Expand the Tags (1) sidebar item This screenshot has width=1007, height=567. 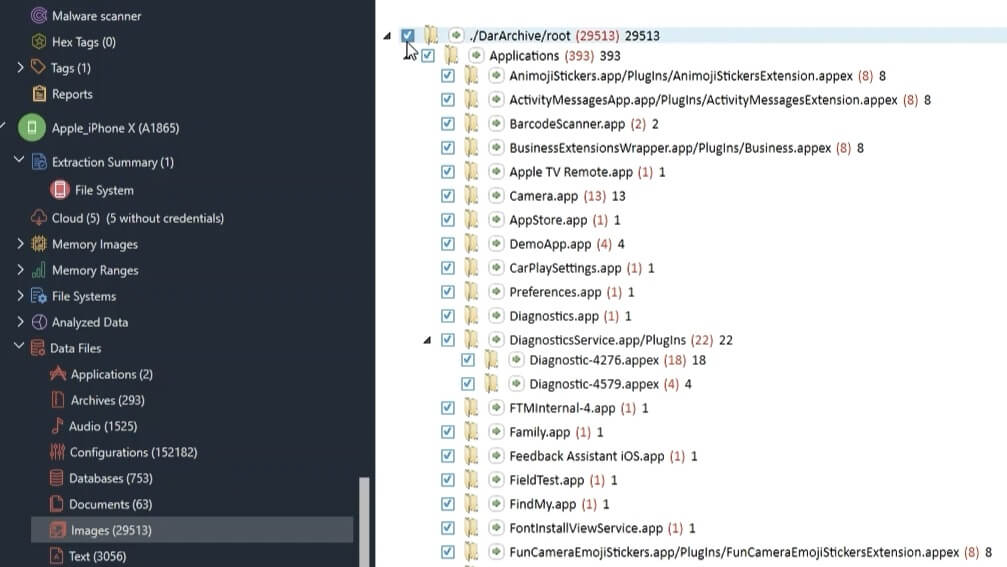coord(20,67)
